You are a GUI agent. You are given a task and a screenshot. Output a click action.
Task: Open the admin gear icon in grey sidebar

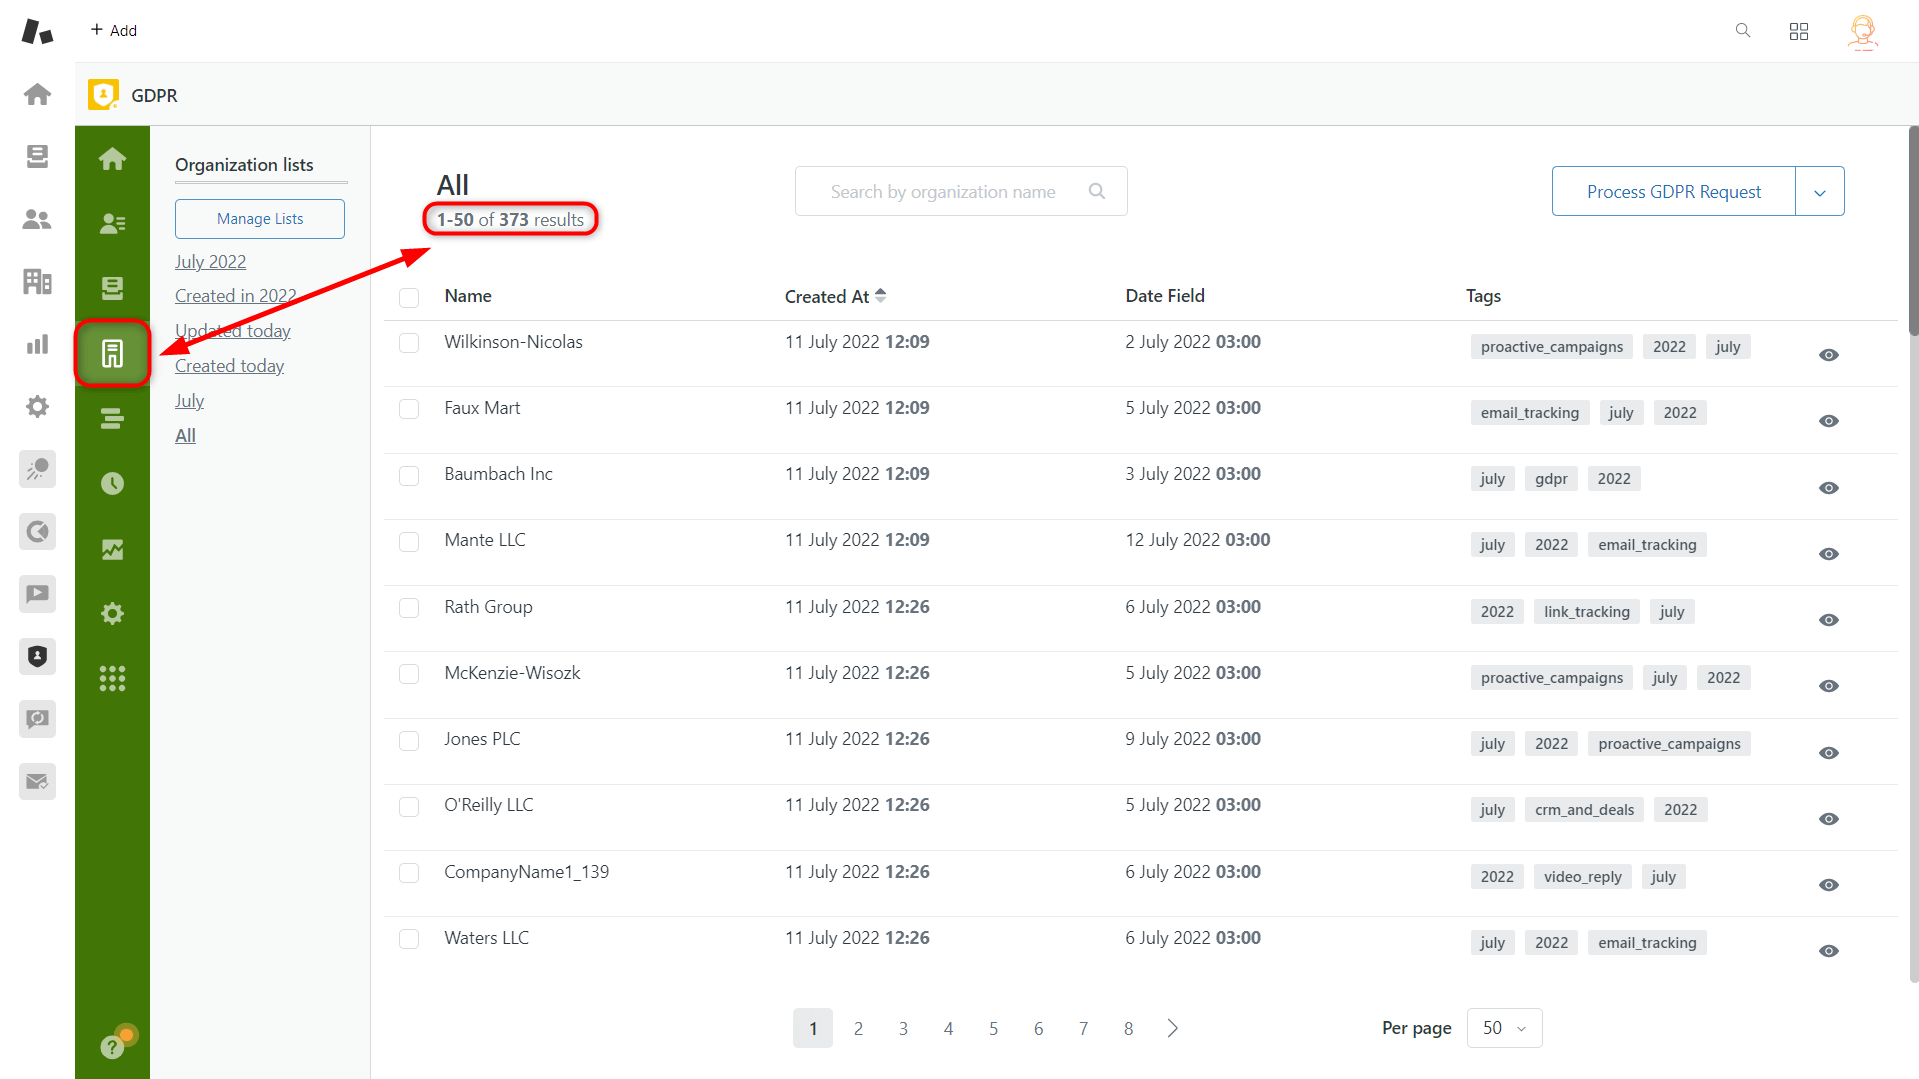click(x=37, y=407)
